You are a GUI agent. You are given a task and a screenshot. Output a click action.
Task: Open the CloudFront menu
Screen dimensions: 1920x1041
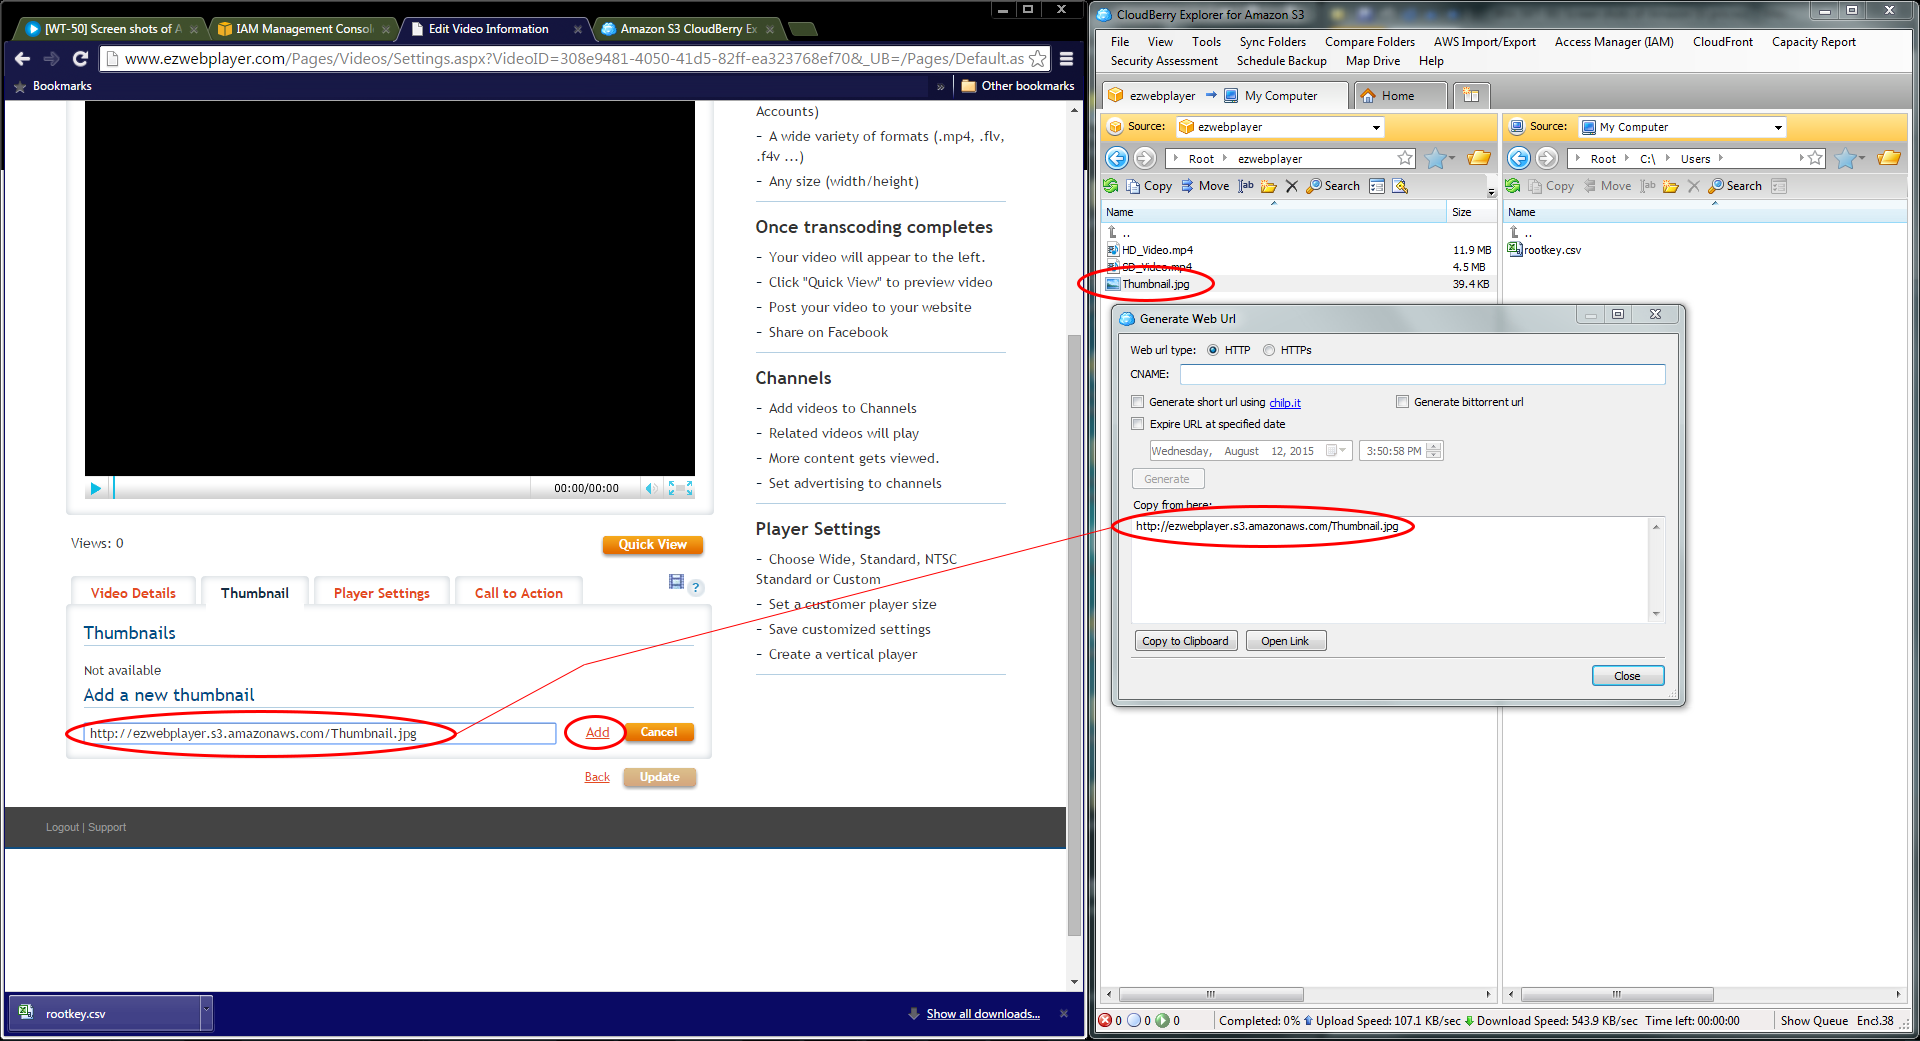(x=1722, y=42)
